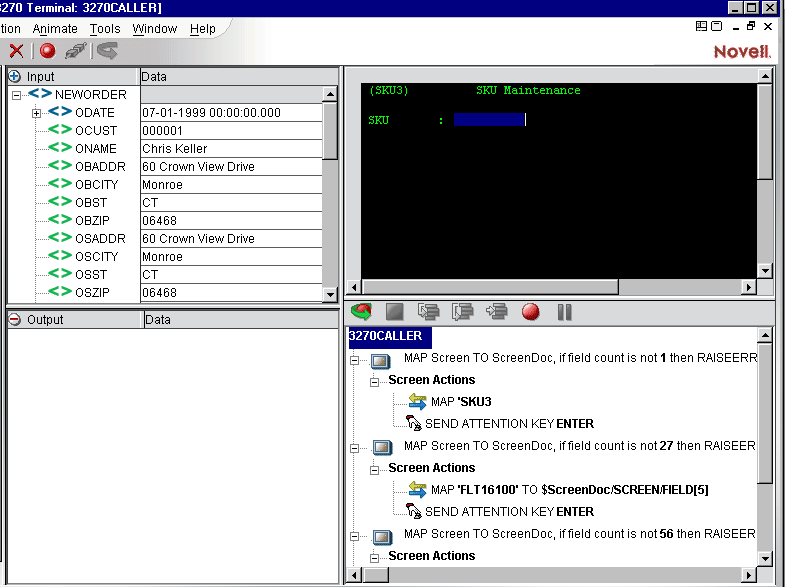Collapse the field count 1 MAP Screen node
The image size is (785, 587).
coord(354,360)
